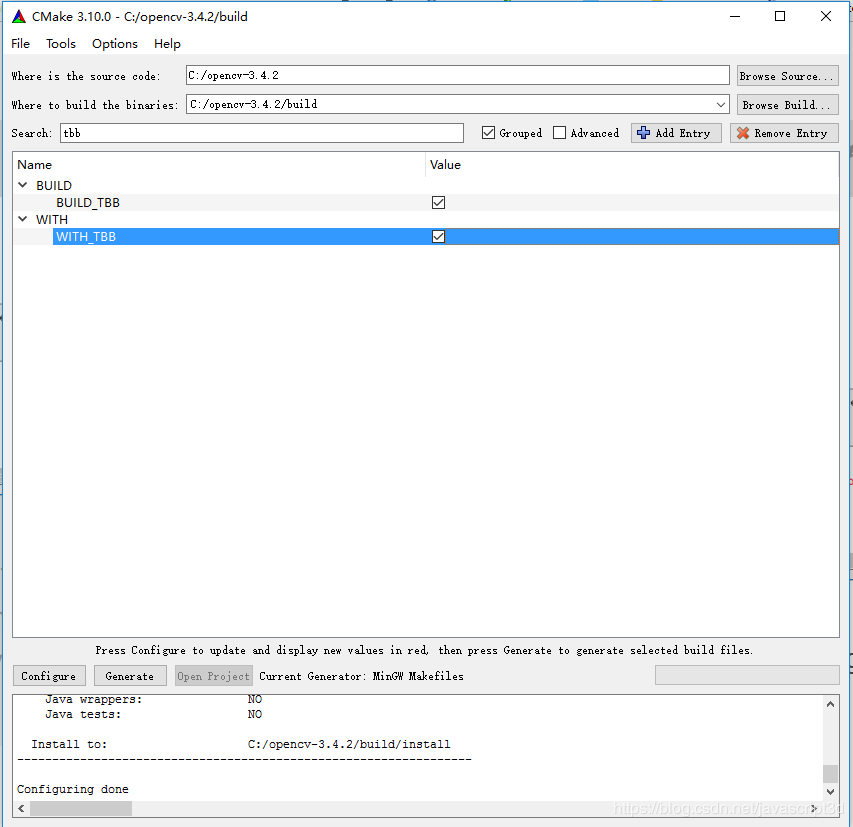Click the source code path field

click(457, 75)
